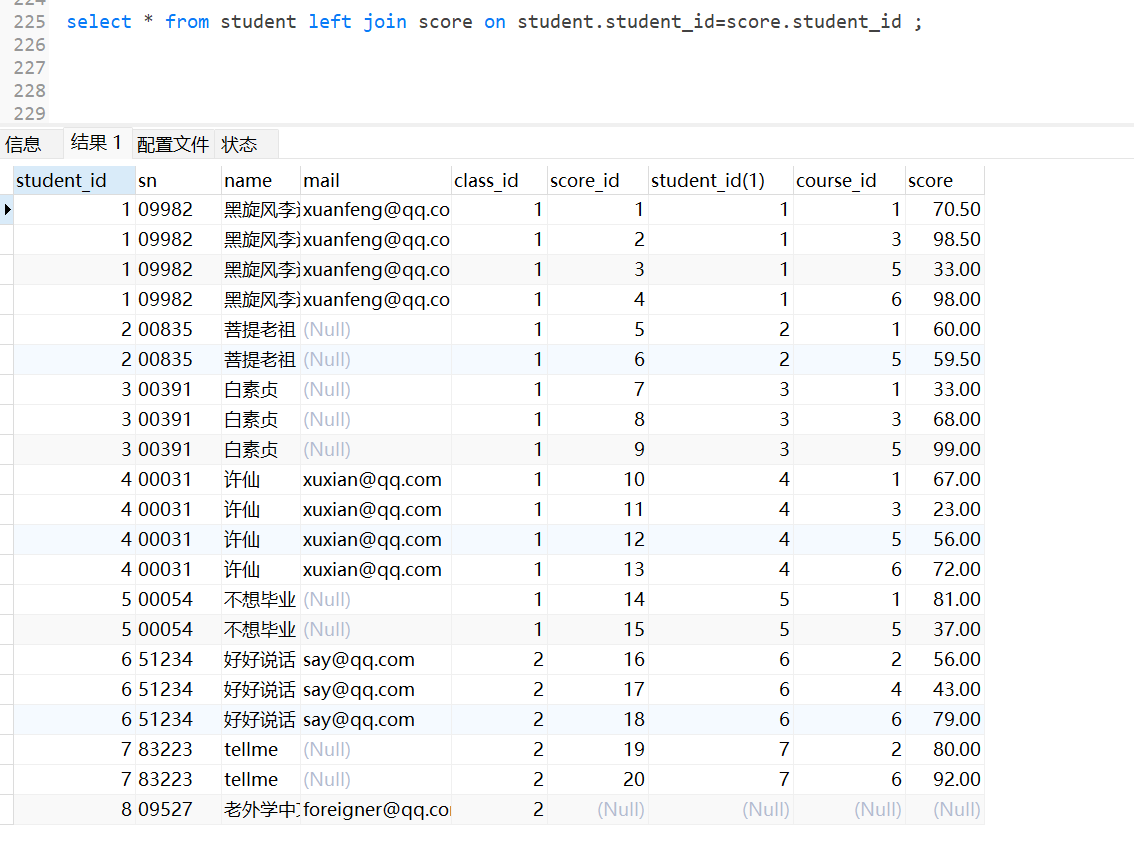
Task: Click the select keyword in line 225
Action: point(99,22)
